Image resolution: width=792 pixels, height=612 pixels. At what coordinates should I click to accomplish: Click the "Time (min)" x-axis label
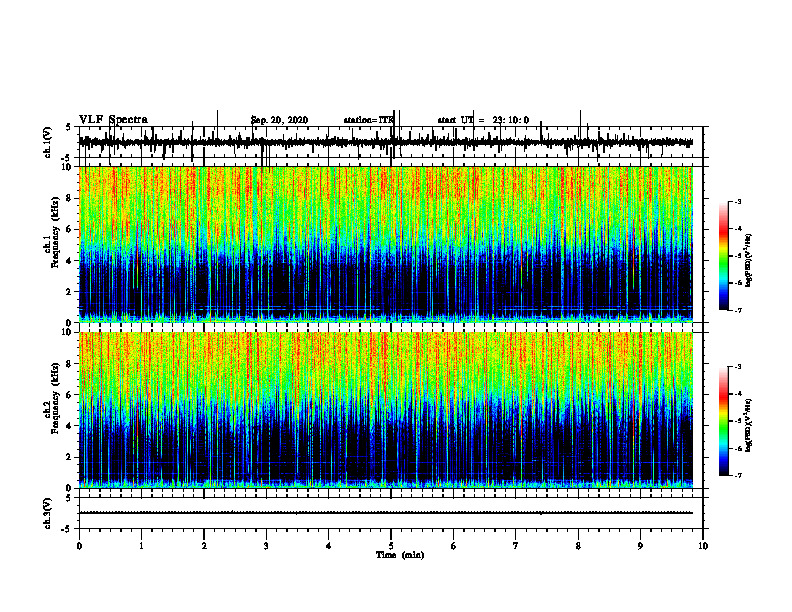point(400,555)
